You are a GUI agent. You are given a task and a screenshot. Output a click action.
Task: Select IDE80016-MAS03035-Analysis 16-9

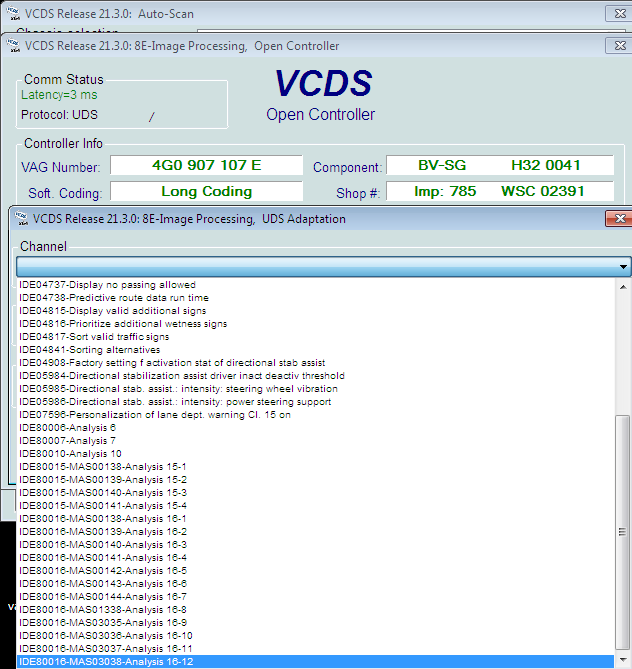coord(315,623)
